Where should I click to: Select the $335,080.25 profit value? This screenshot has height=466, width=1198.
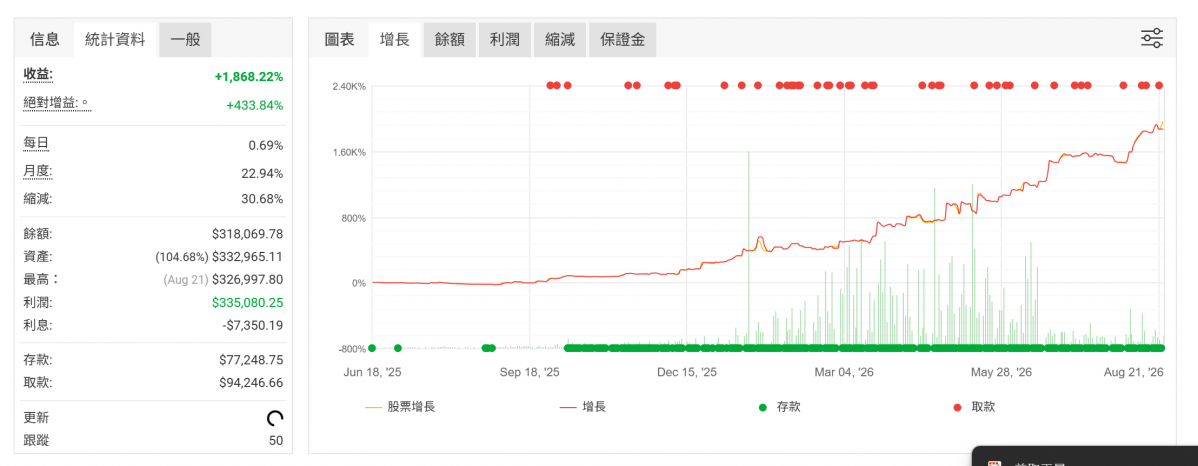coord(248,303)
